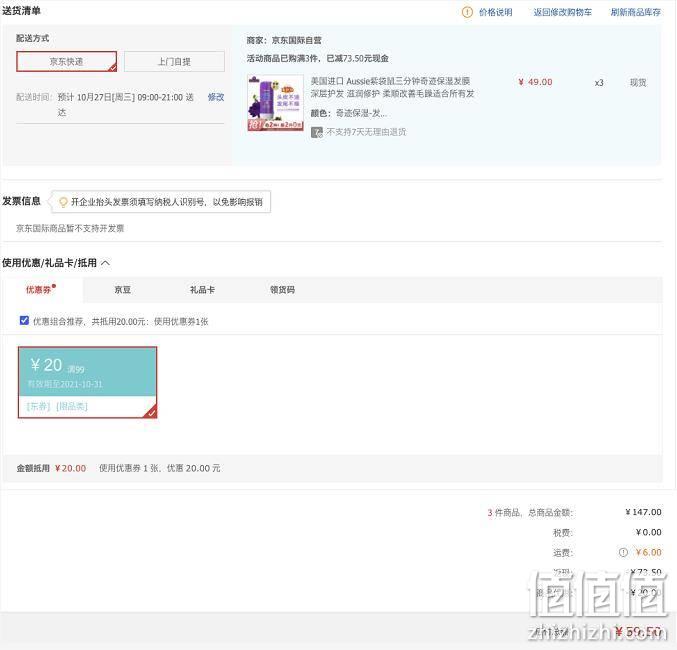Click the 颜色: 奇迹保湿 attribute text
The image size is (677, 650).
348,113
